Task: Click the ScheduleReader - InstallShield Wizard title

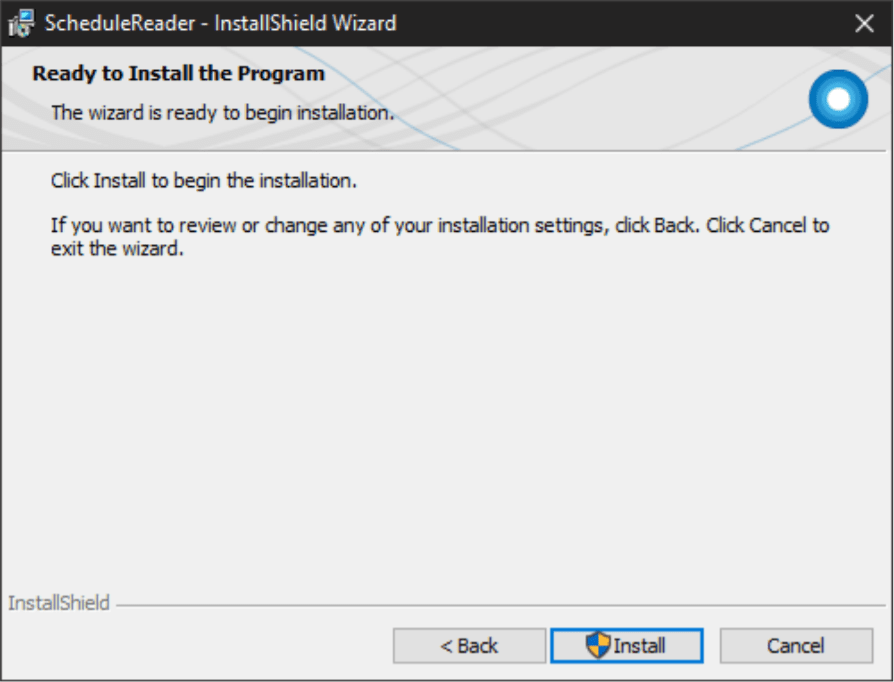Action: [220, 23]
